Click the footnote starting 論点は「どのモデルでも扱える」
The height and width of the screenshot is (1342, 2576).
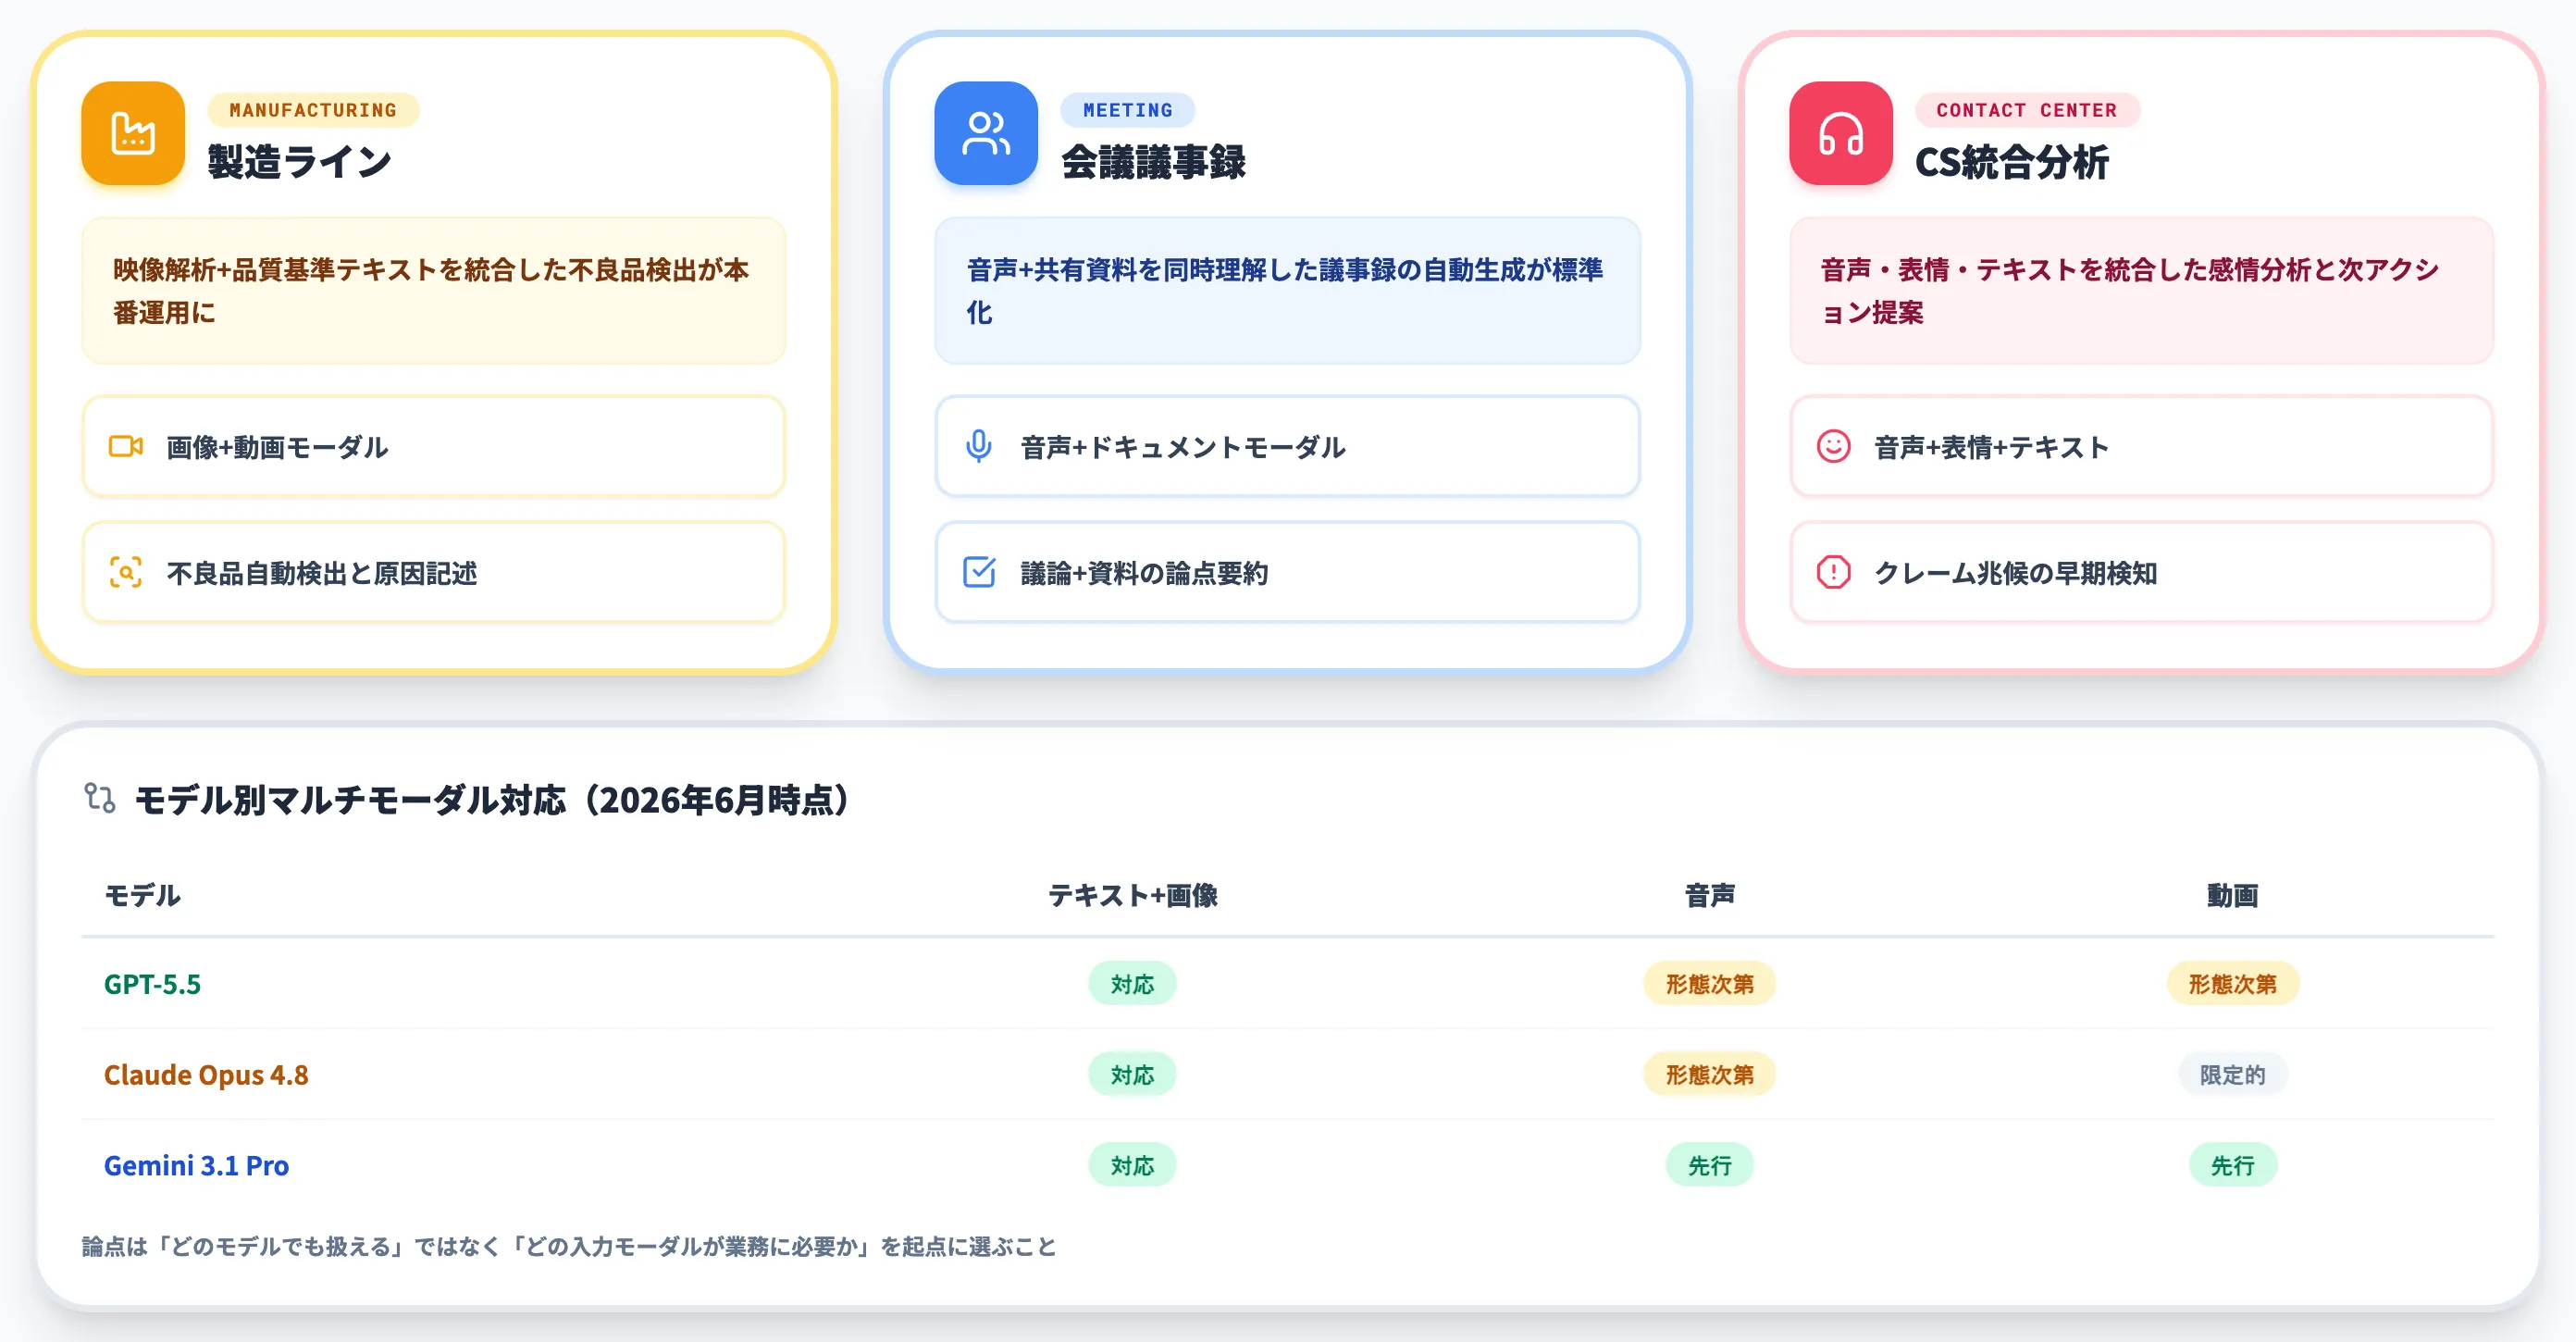[x=569, y=1246]
